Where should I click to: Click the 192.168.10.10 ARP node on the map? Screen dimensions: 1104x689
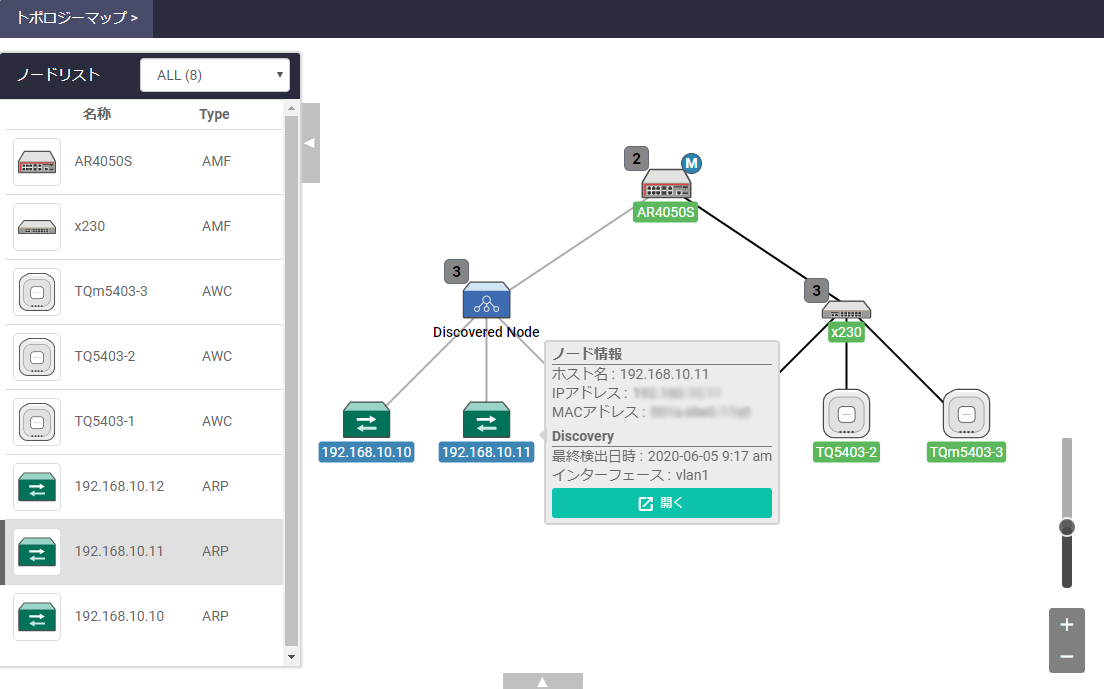click(366, 421)
